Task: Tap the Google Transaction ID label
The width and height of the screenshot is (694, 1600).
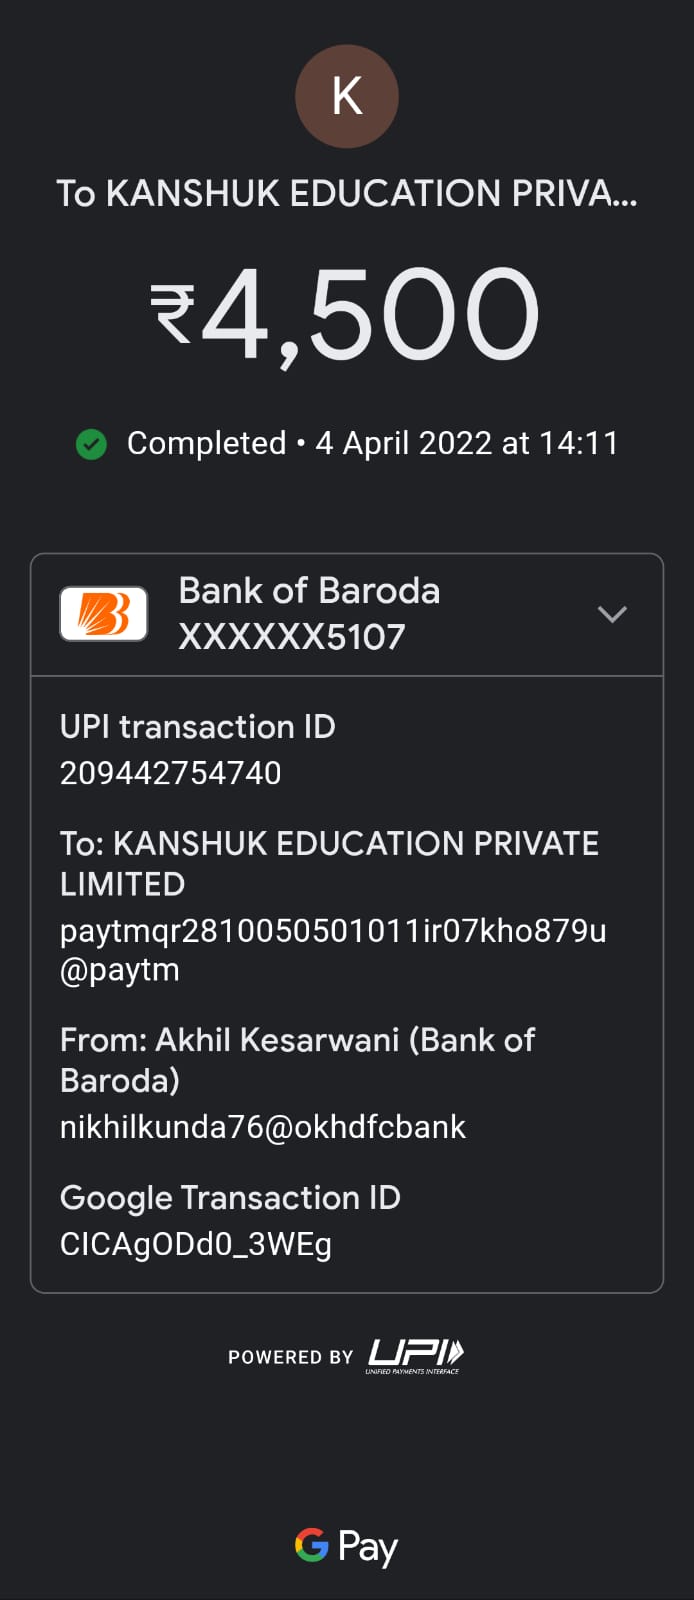Action: point(230,1198)
